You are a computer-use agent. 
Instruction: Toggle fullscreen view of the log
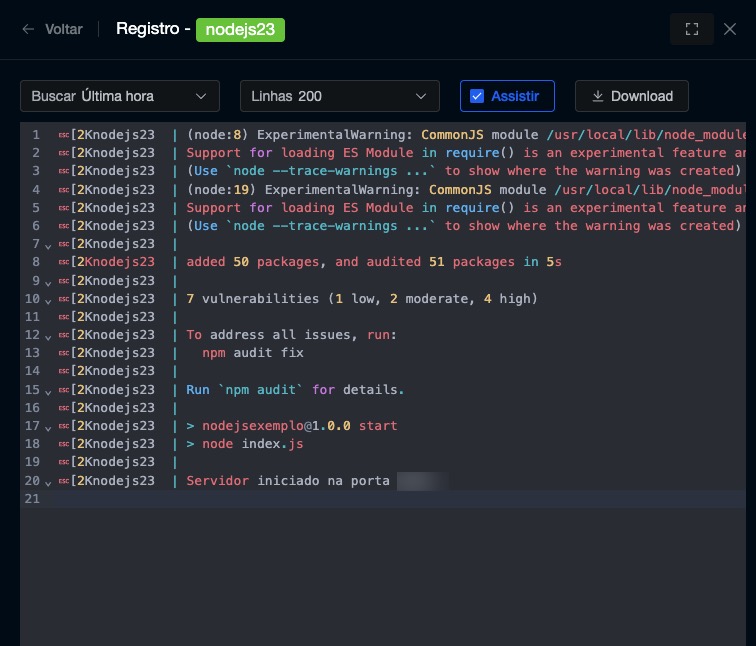click(692, 29)
